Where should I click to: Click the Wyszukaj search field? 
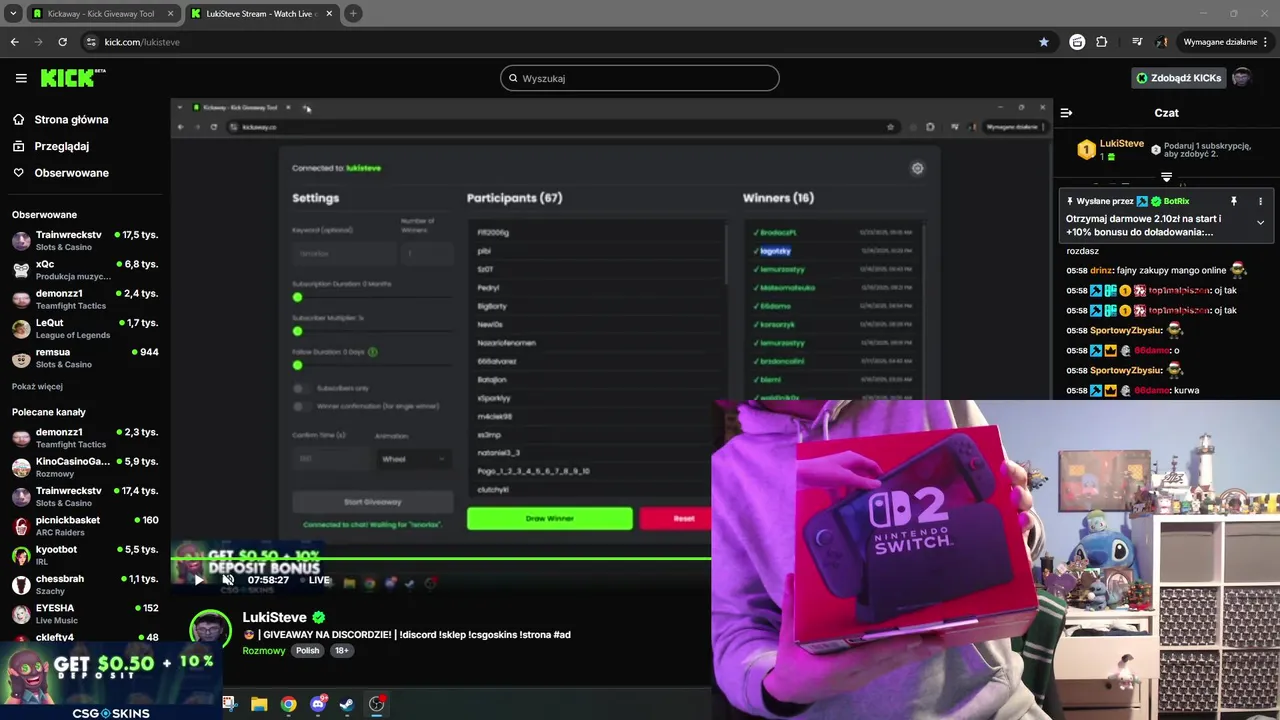coord(640,78)
